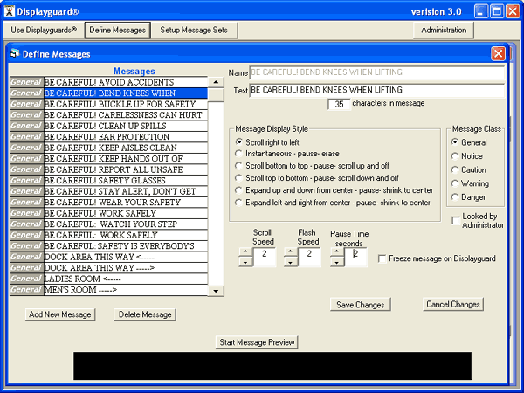Viewport: 524px width, 393px height.
Task: Click the Pause Time seconds field
Action: 356,257
